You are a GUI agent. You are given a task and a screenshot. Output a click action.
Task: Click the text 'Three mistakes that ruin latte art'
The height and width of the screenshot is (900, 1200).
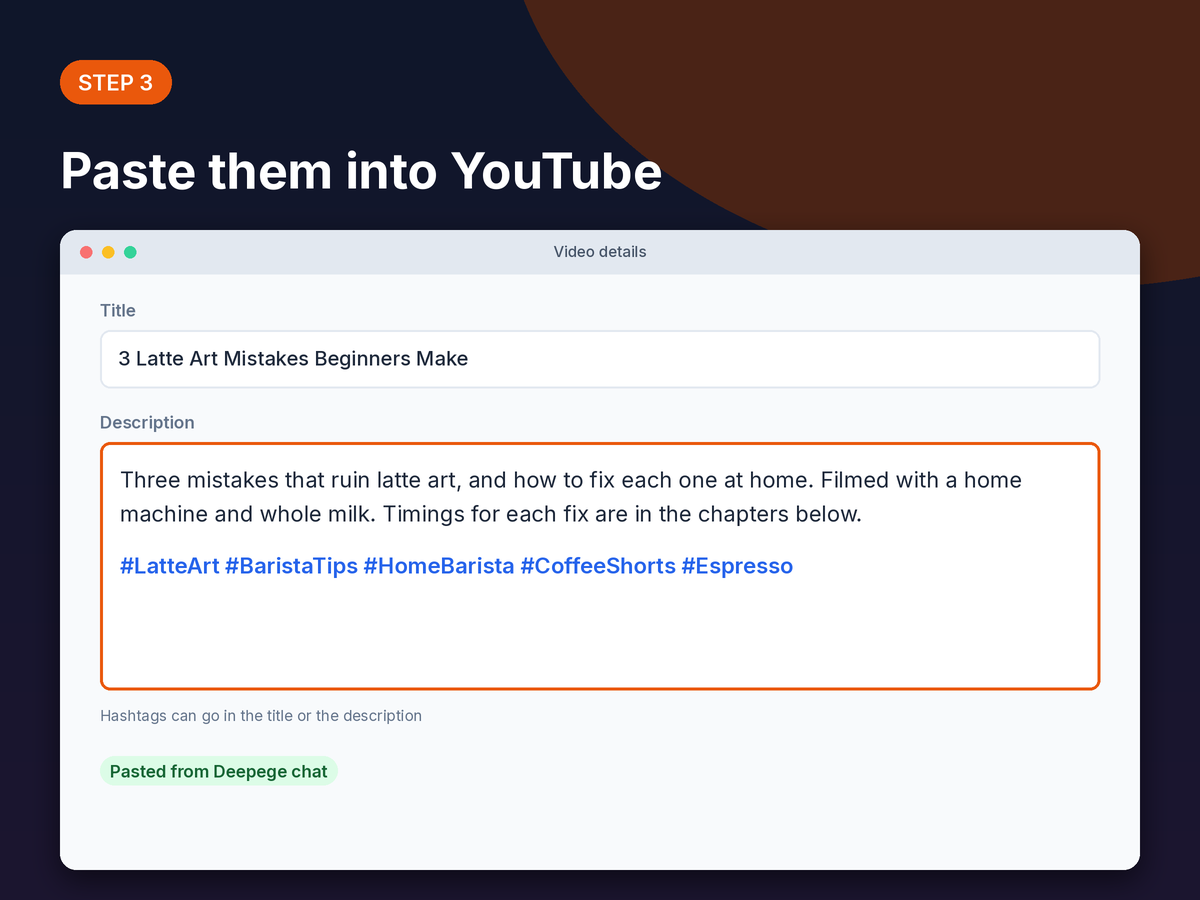288,480
